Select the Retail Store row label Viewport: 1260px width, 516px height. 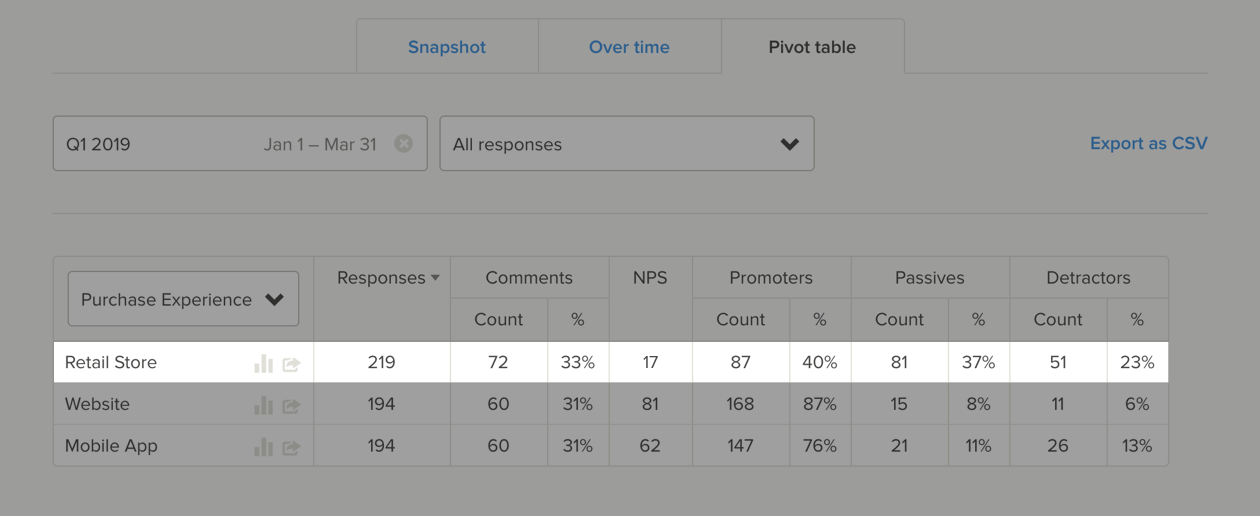point(111,362)
